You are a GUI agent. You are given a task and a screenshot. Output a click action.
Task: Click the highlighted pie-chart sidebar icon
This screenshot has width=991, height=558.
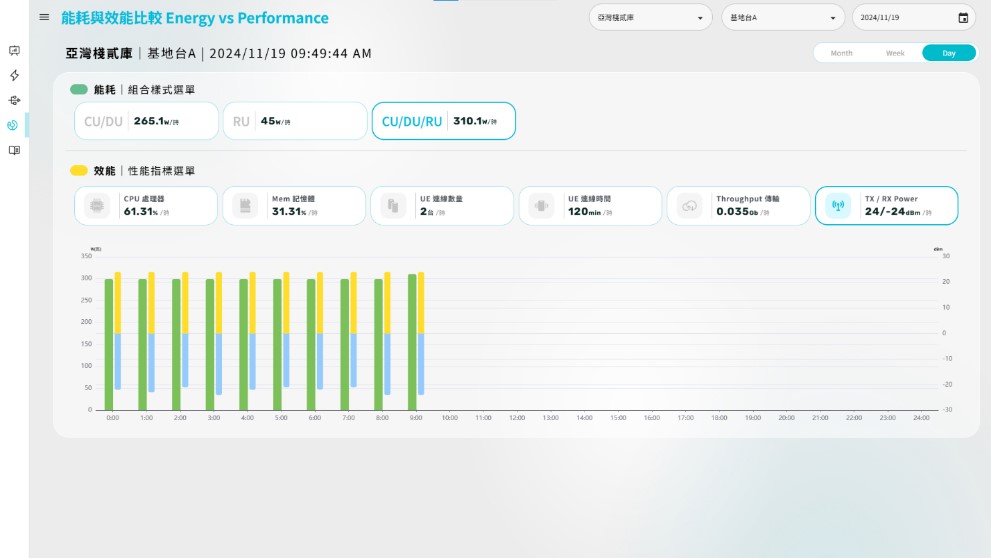(x=13, y=125)
